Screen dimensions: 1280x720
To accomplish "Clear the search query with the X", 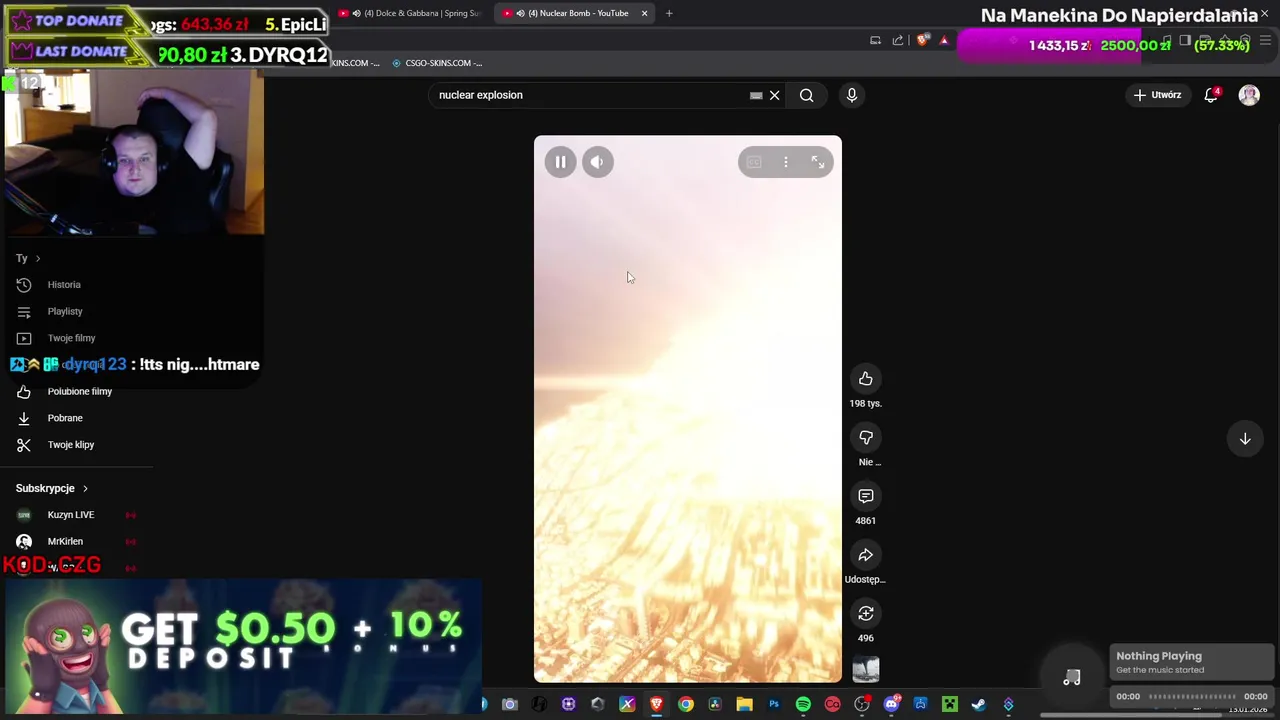I will [774, 95].
